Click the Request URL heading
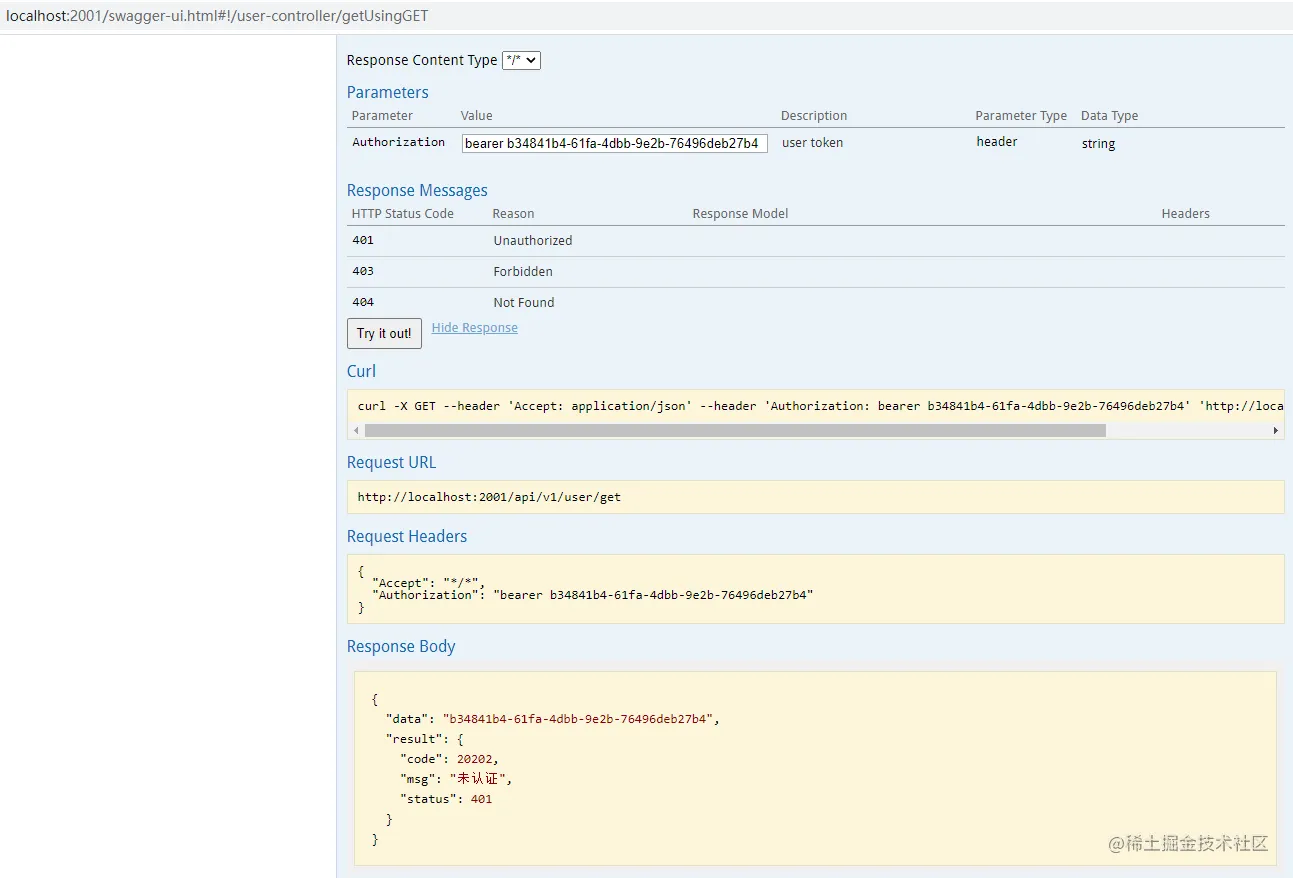The width and height of the screenshot is (1293, 878). coord(392,462)
